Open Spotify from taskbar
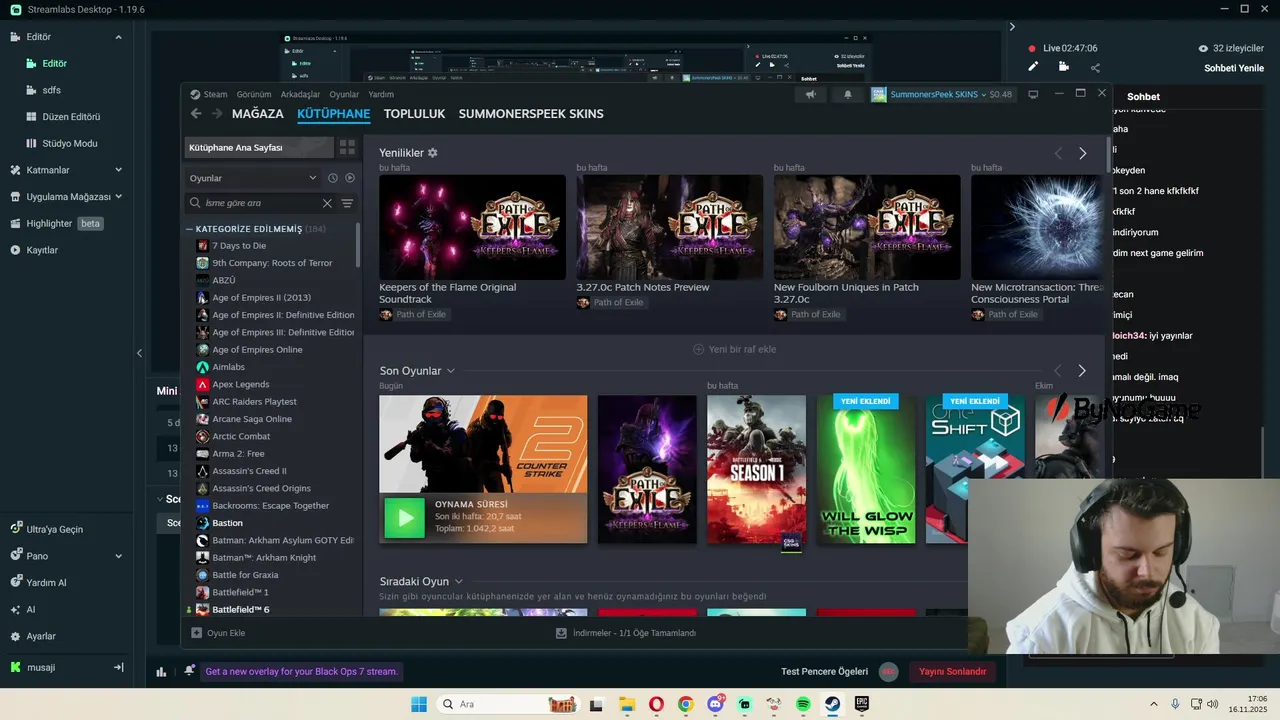Viewport: 1280px width, 720px height. click(x=803, y=704)
